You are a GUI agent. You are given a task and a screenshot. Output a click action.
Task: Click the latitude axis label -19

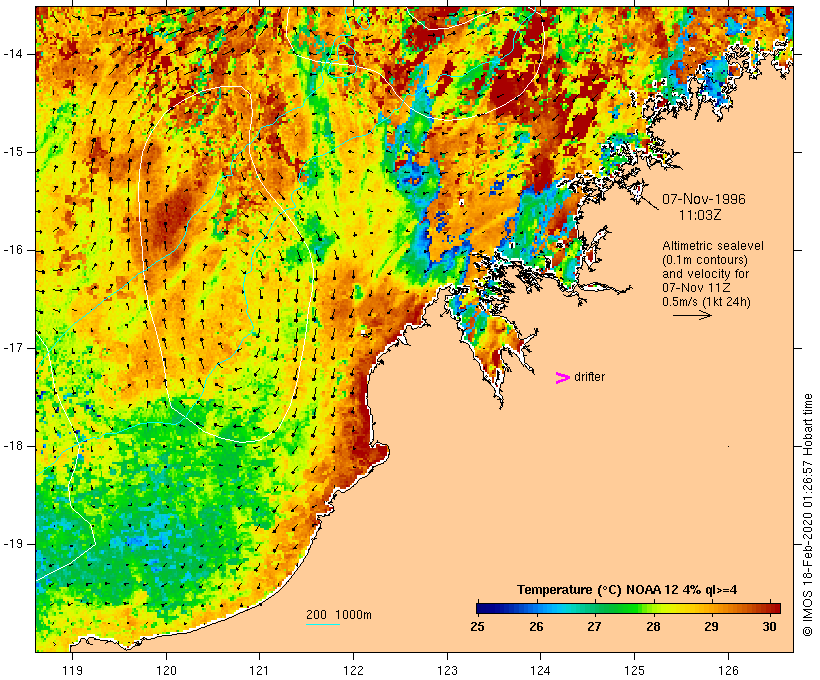[x=13, y=544]
